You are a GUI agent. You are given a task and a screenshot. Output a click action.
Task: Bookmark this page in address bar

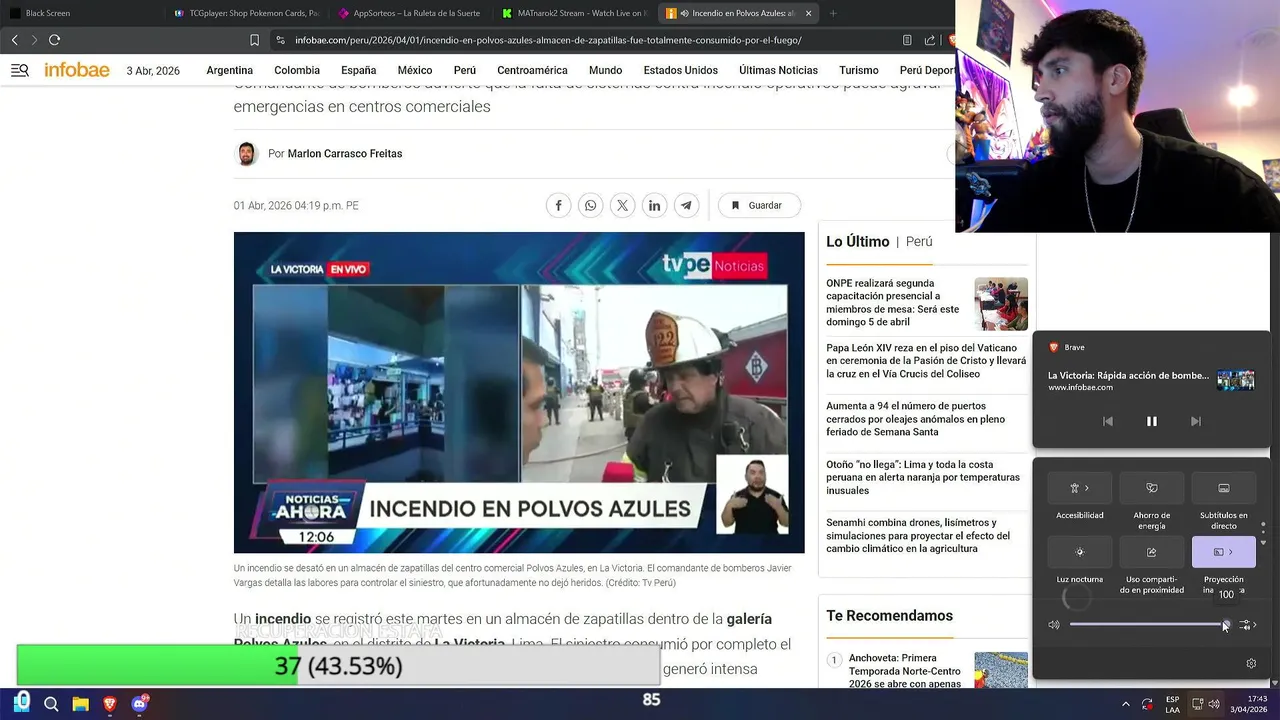coord(254,40)
